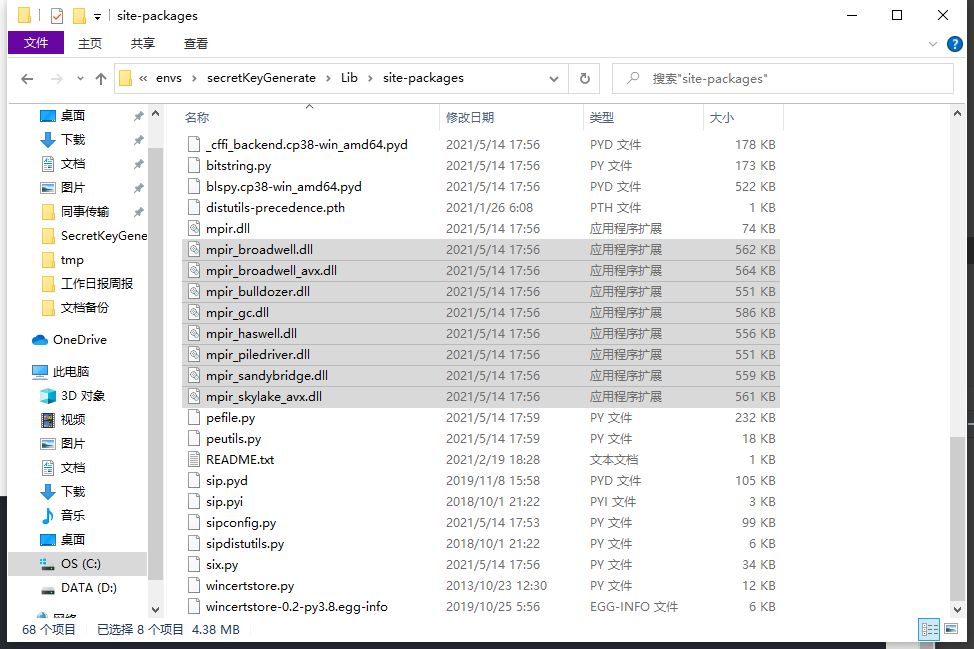Click the Help question mark icon
Viewport: 974px width, 649px height.
pos(954,44)
